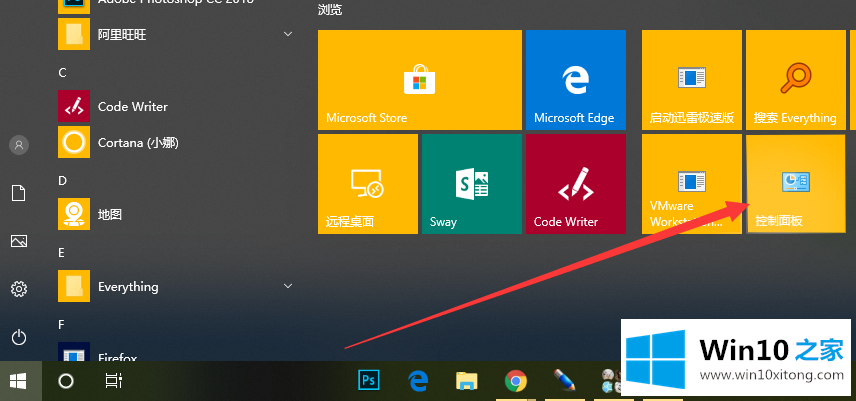Open the Sway tile
The width and height of the screenshot is (856, 401).
(472, 184)
